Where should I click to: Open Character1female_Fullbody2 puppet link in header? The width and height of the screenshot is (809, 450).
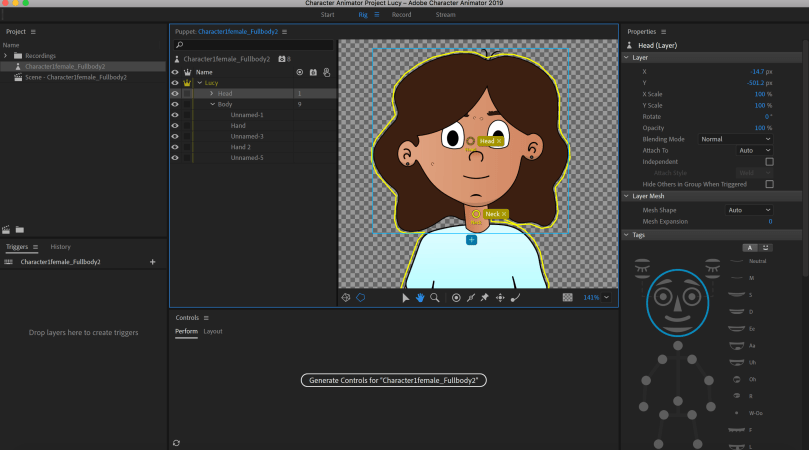[238, 31]
